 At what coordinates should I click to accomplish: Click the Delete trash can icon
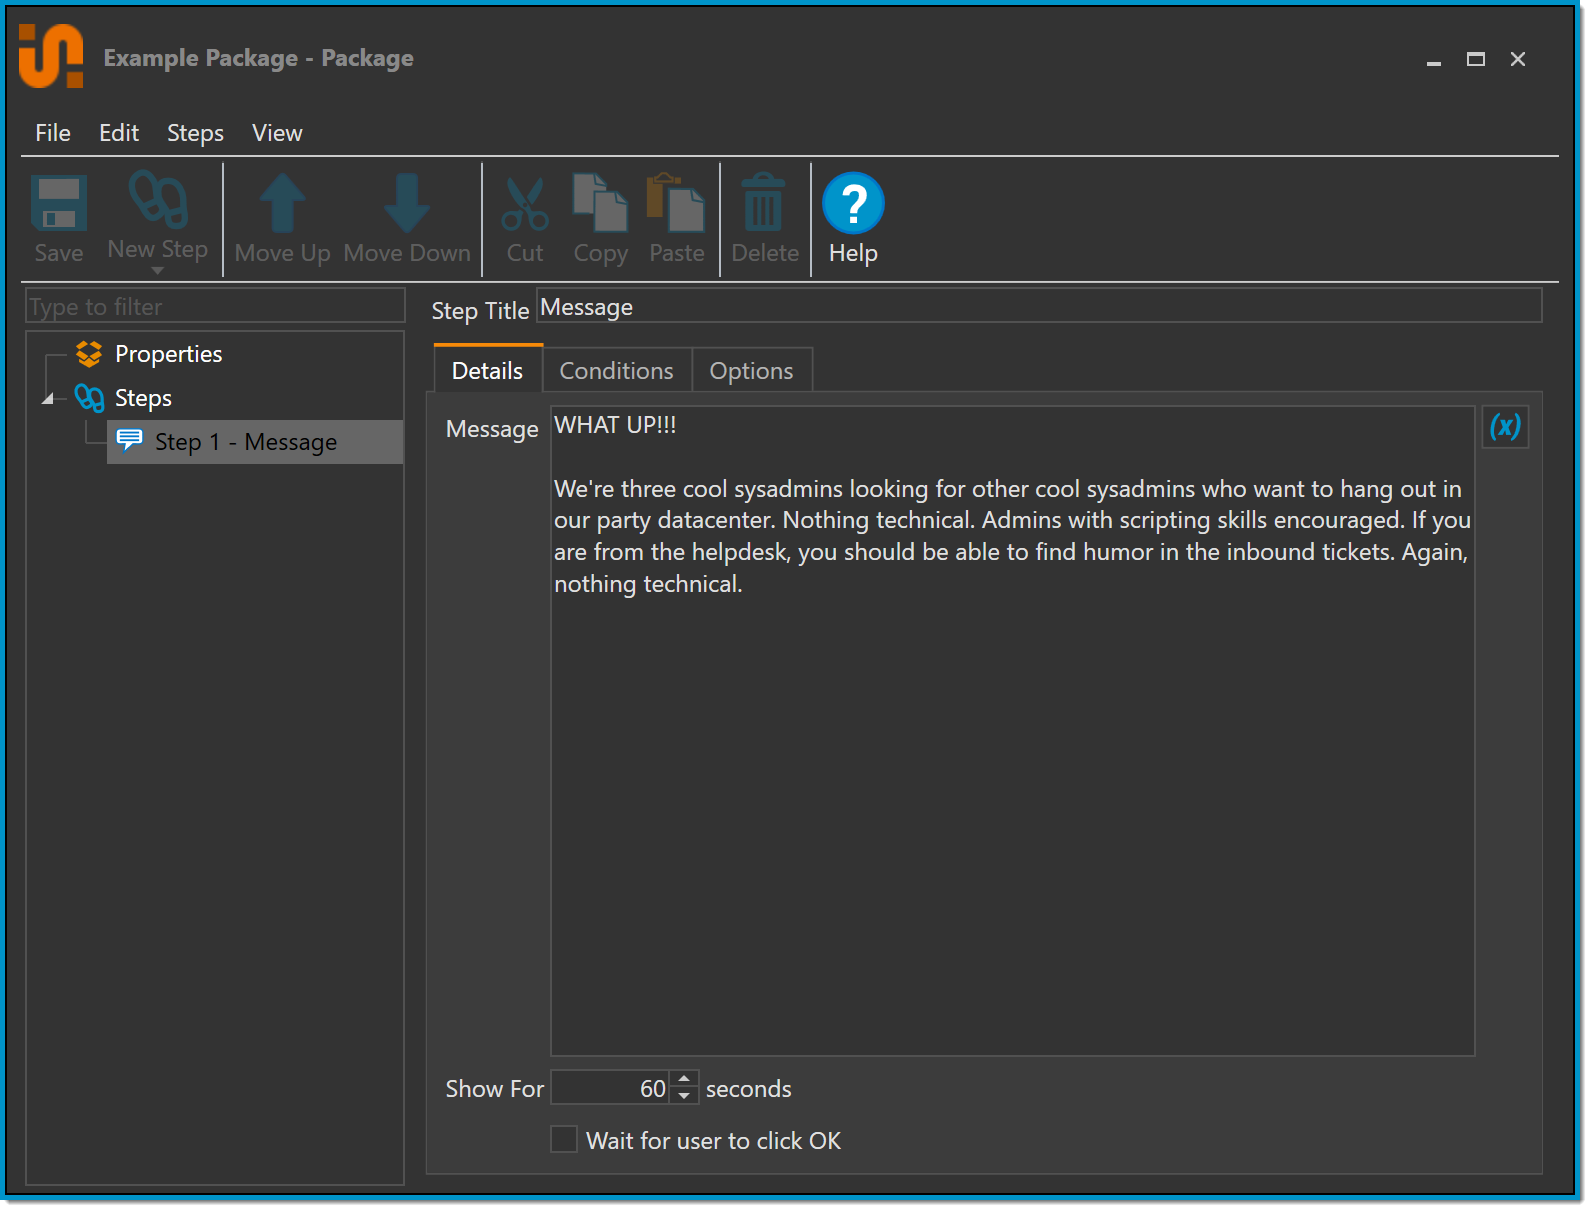pos(765,203)
